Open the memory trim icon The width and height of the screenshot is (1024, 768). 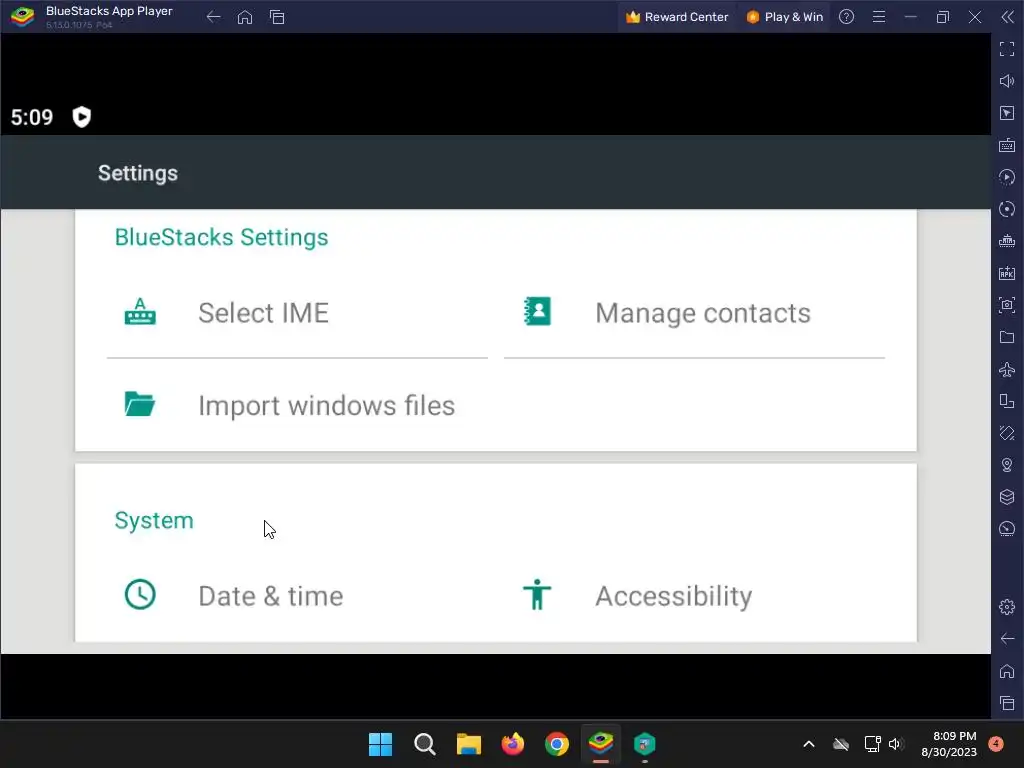pyautogui.click(x=1006, y=241)
